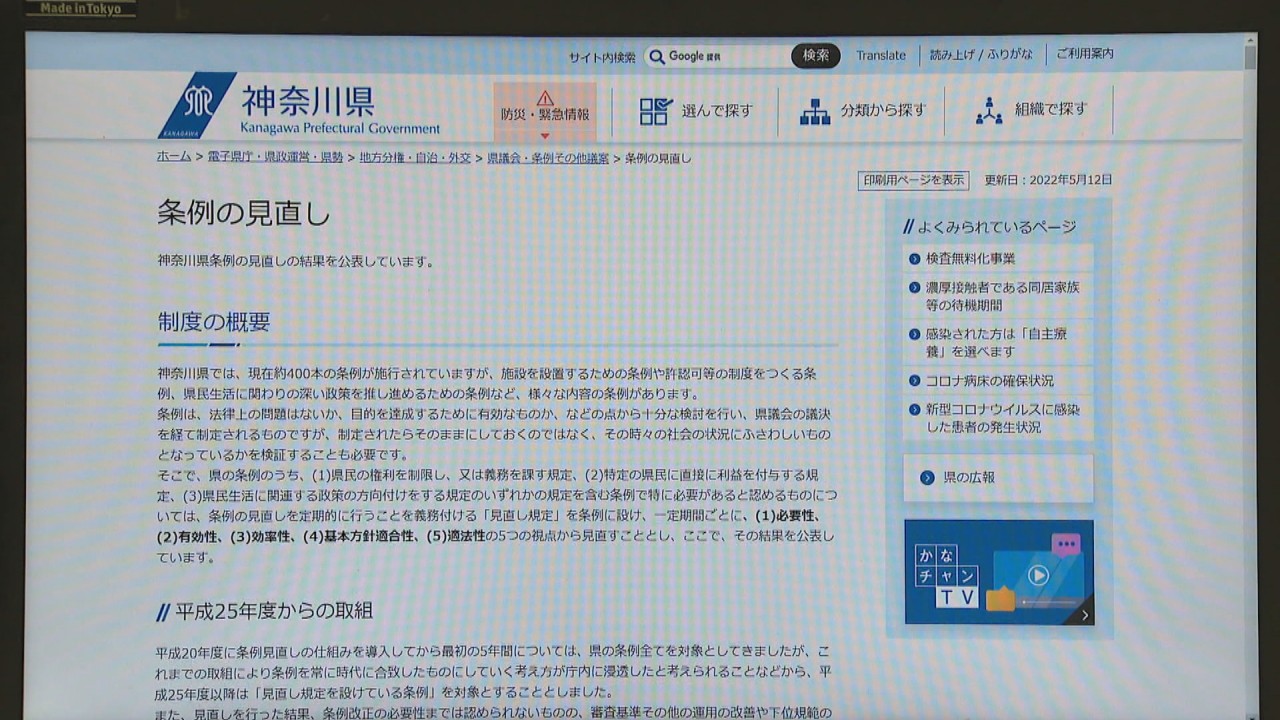Open コロナ病床の確保状況 link
1280x720 pixels.
[x=989, y=381]
